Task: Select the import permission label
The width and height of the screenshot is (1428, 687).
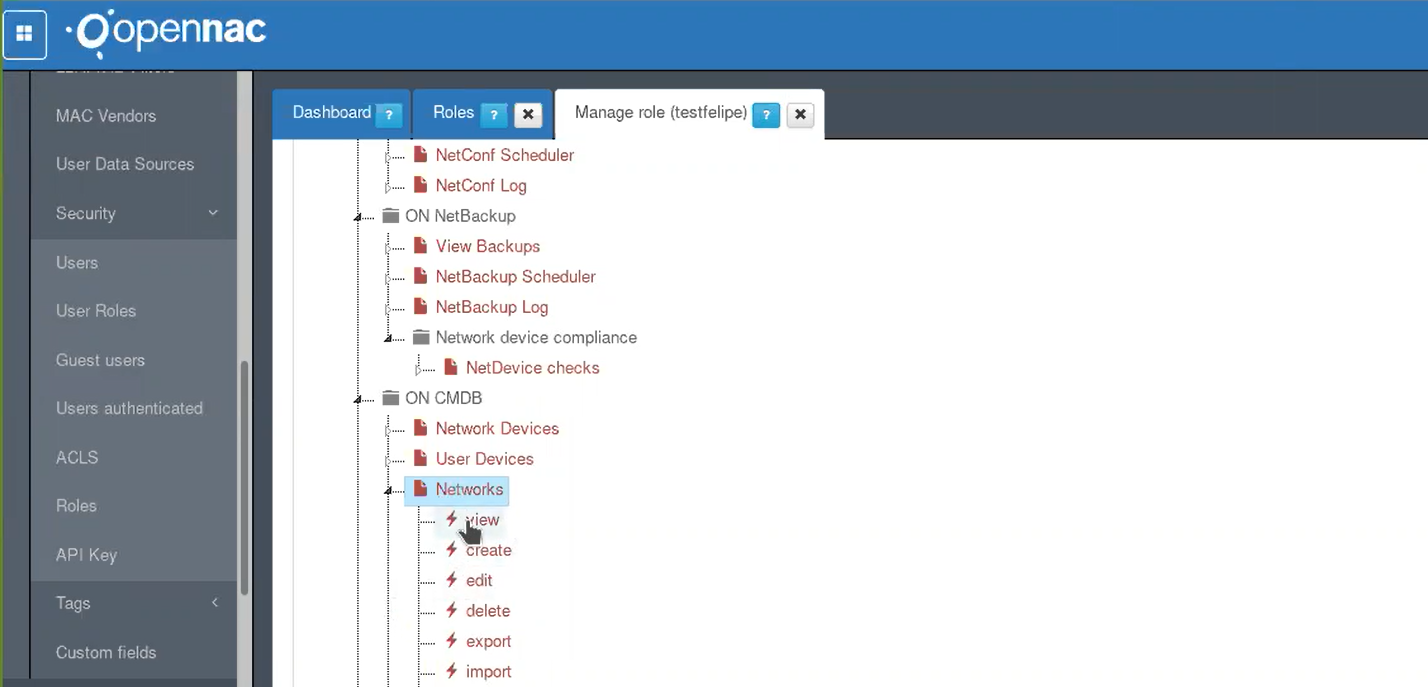Action: [489, 671]
